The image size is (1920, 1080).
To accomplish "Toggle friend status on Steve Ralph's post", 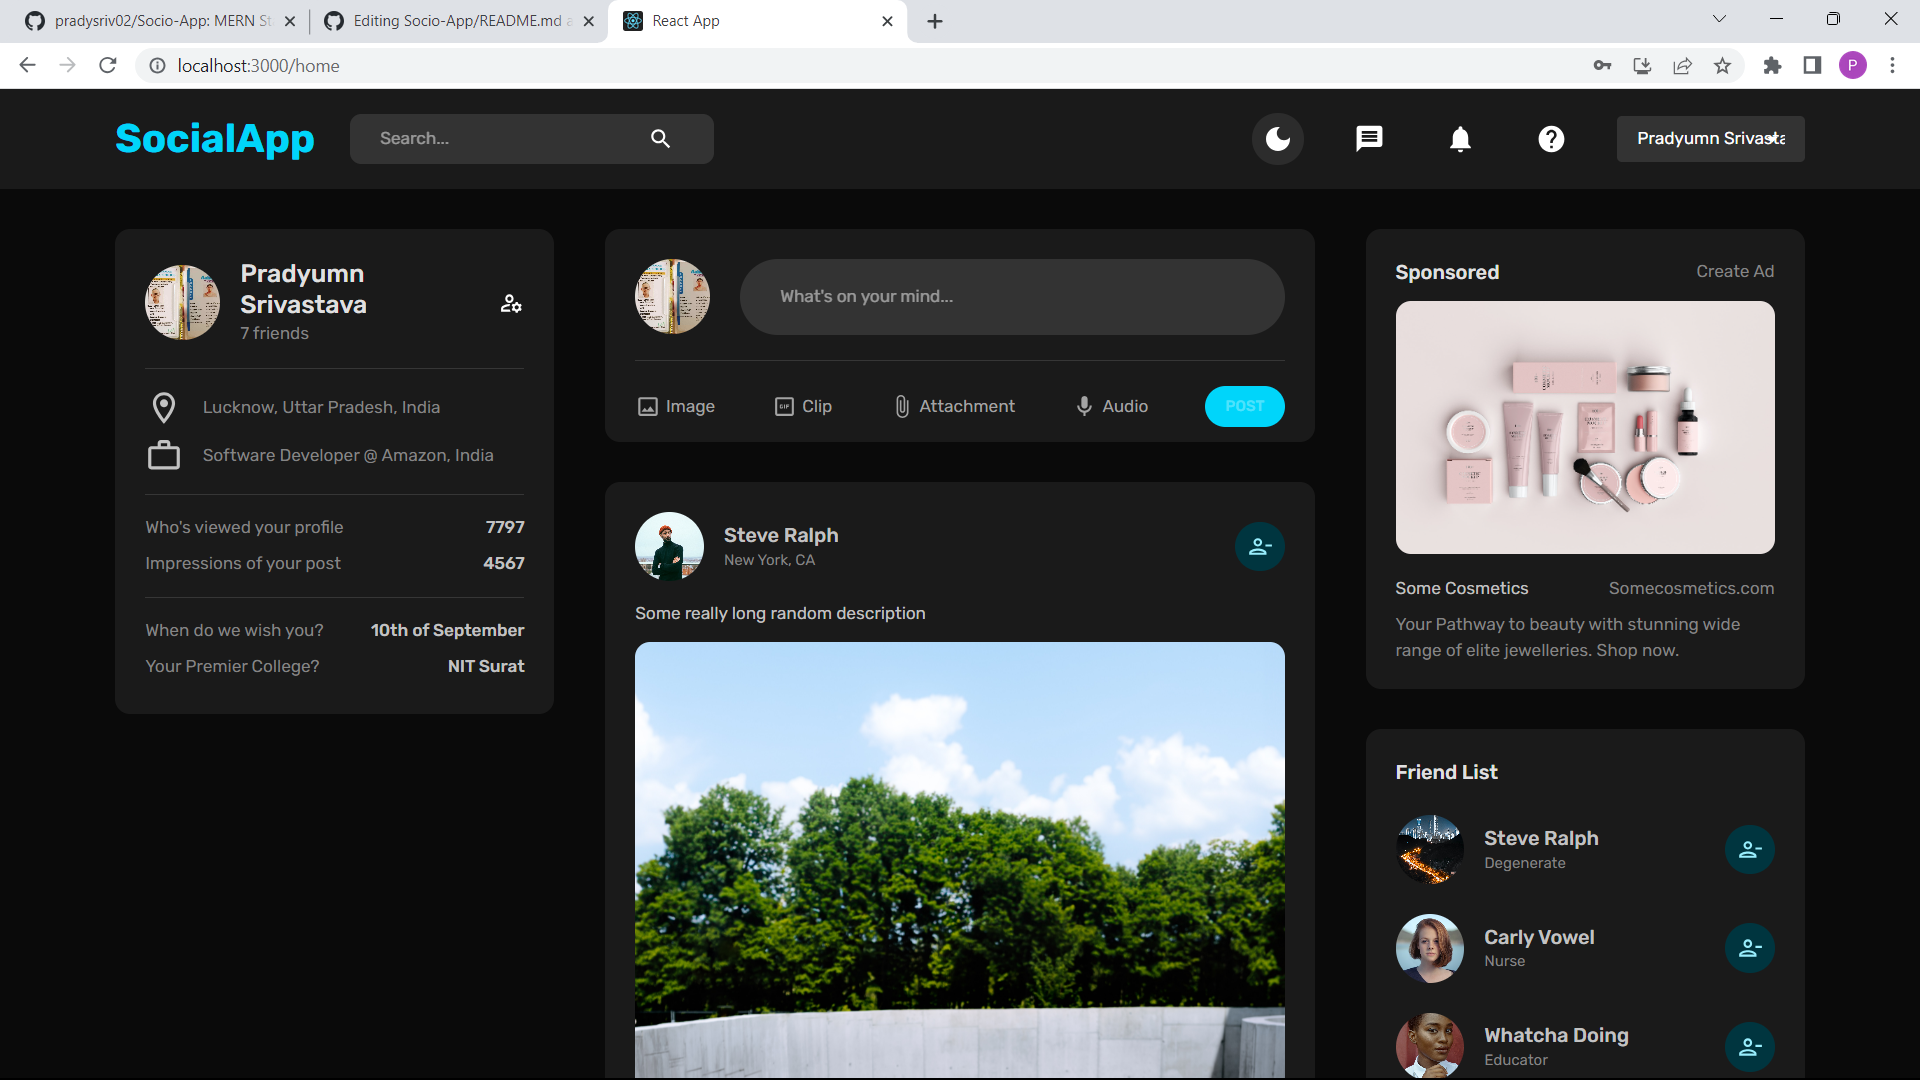I will pos(1259,546).
